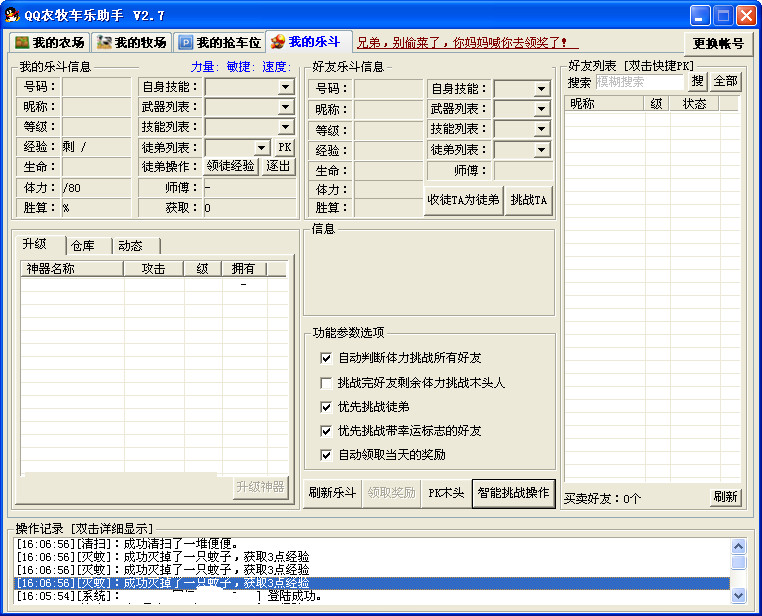Minimize the QQ农牧车乐助手 window

(x=699, y=16)
